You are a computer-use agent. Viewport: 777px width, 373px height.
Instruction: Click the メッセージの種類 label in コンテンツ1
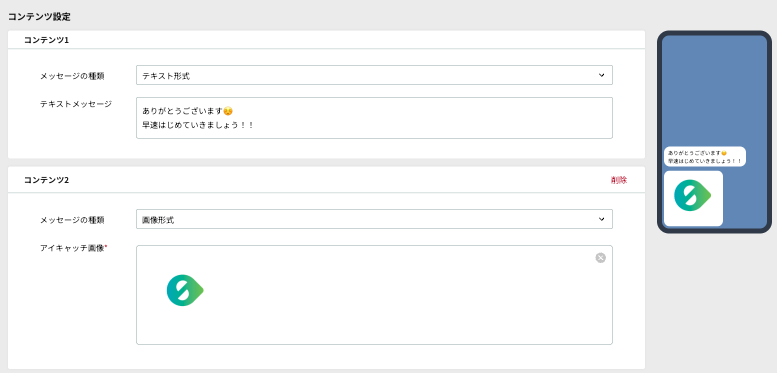pos(72,76)
